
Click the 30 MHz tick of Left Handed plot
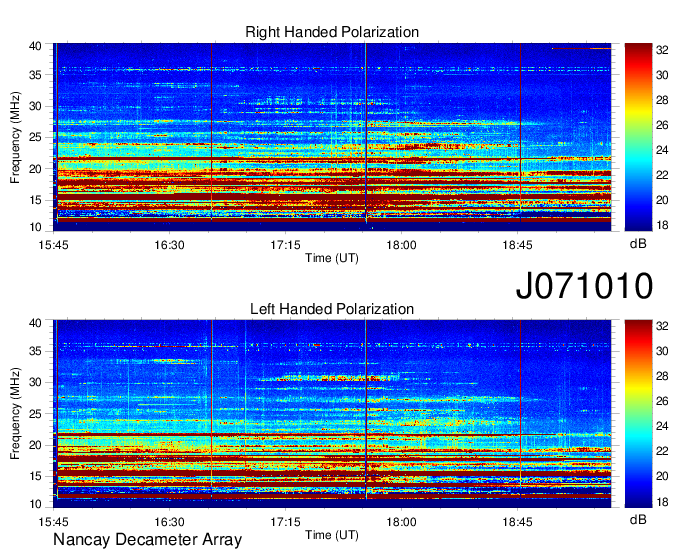(35, 382)
